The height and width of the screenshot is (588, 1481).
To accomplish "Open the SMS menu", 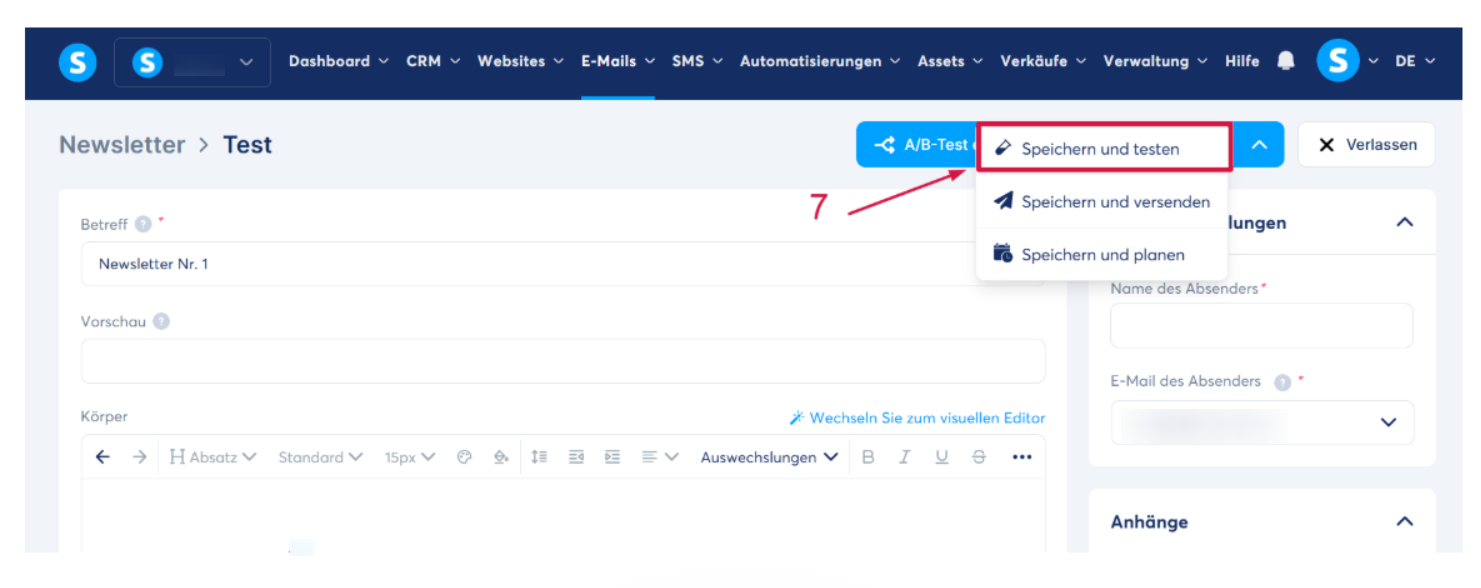I will tap(697, 61).
